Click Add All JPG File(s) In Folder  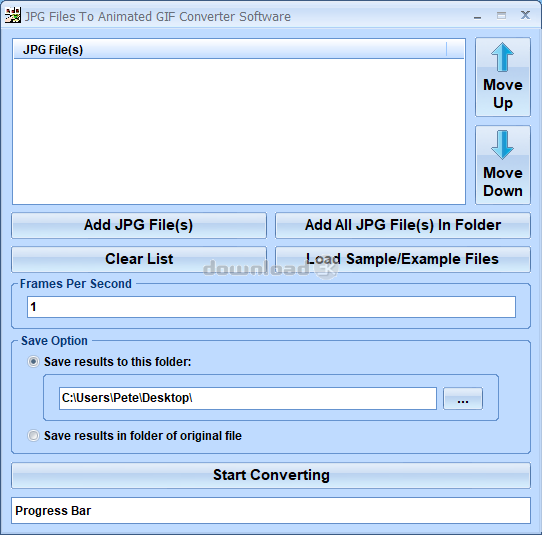tap(403, 225)
